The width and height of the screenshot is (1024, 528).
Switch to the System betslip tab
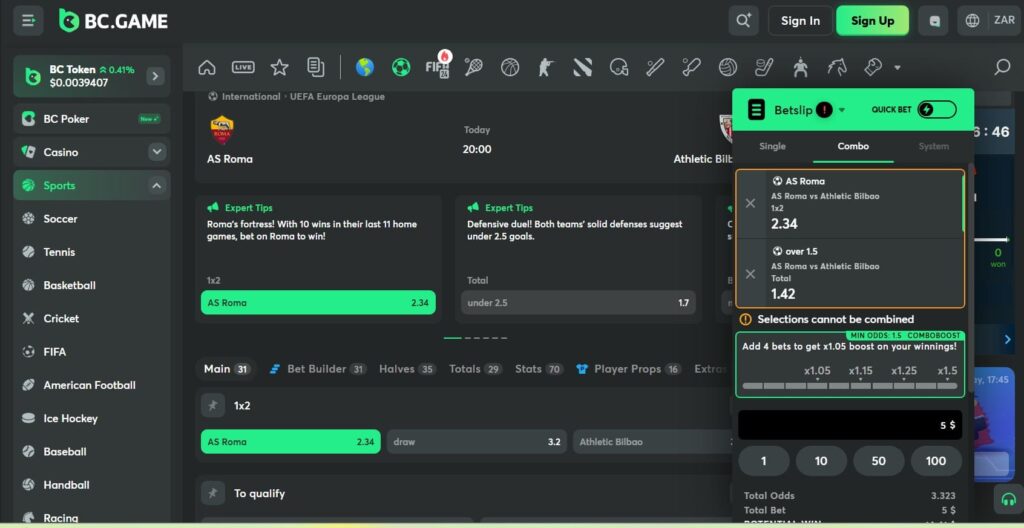[x=933, y=146]
